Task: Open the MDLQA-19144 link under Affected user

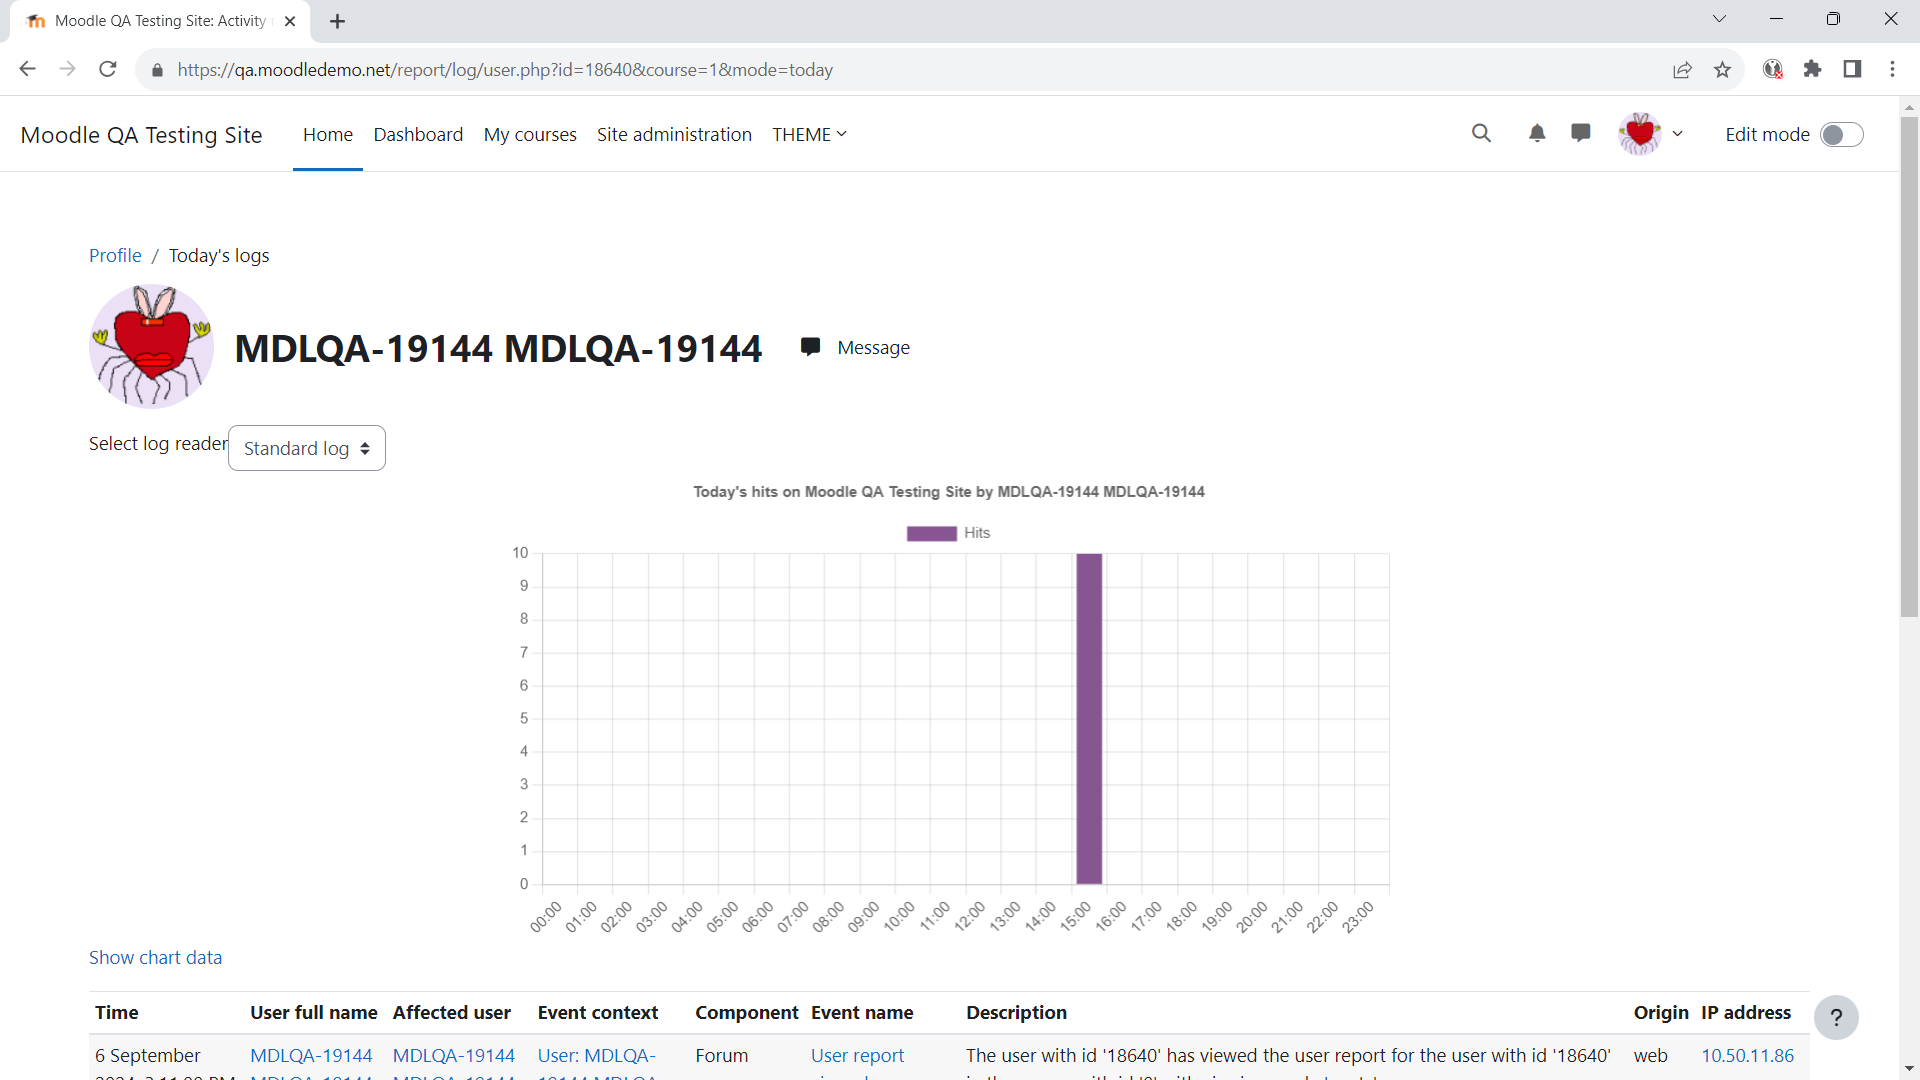Action: click(x=454, y=1055)
